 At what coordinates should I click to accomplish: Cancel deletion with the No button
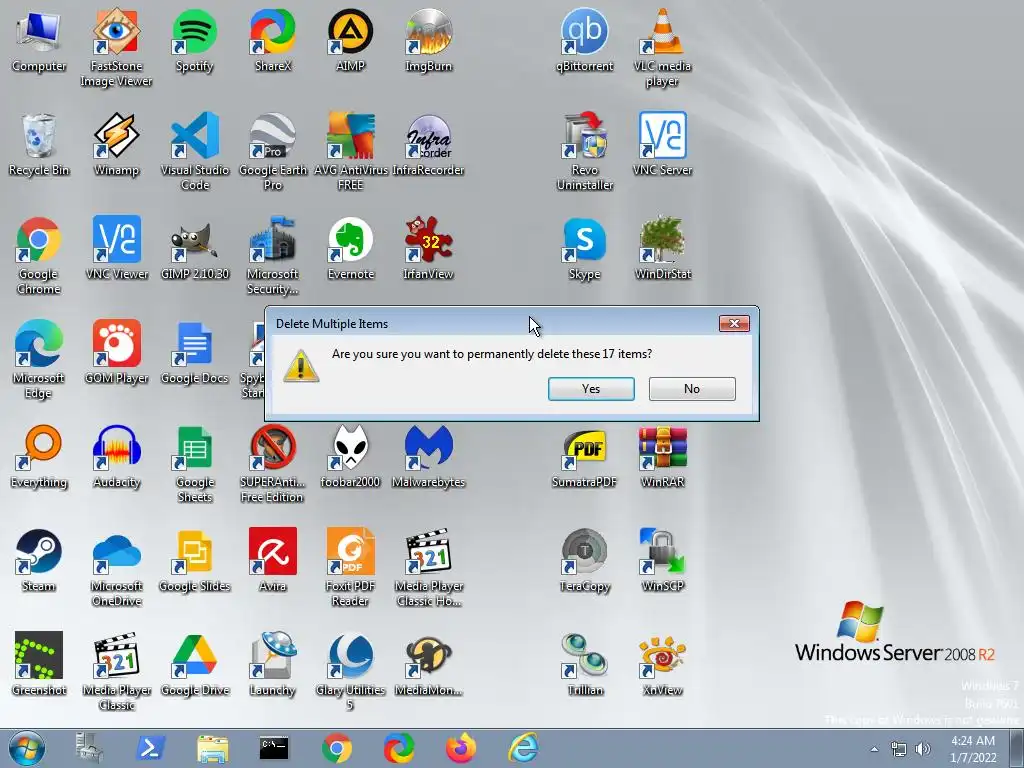(692, 389)
